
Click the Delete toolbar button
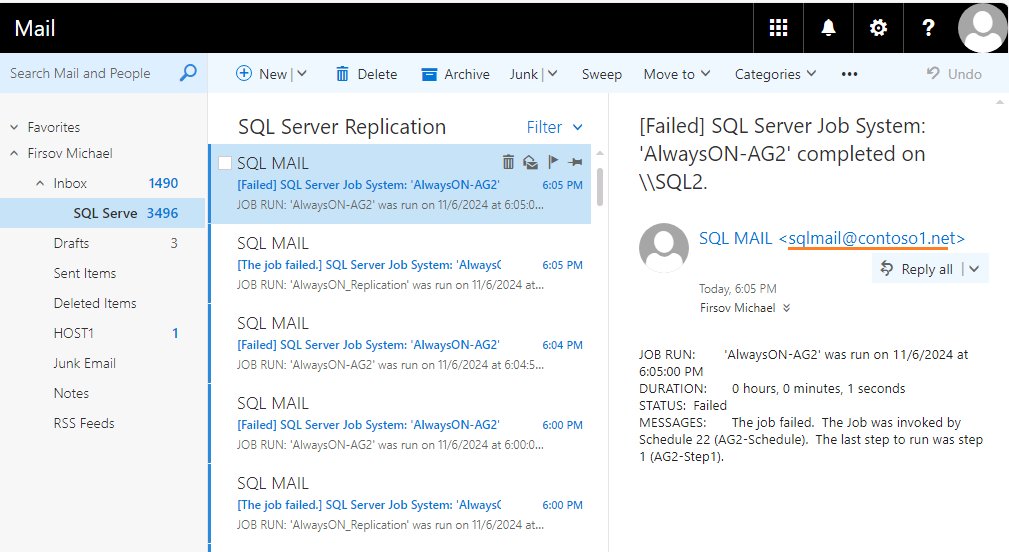pos(366,74)
